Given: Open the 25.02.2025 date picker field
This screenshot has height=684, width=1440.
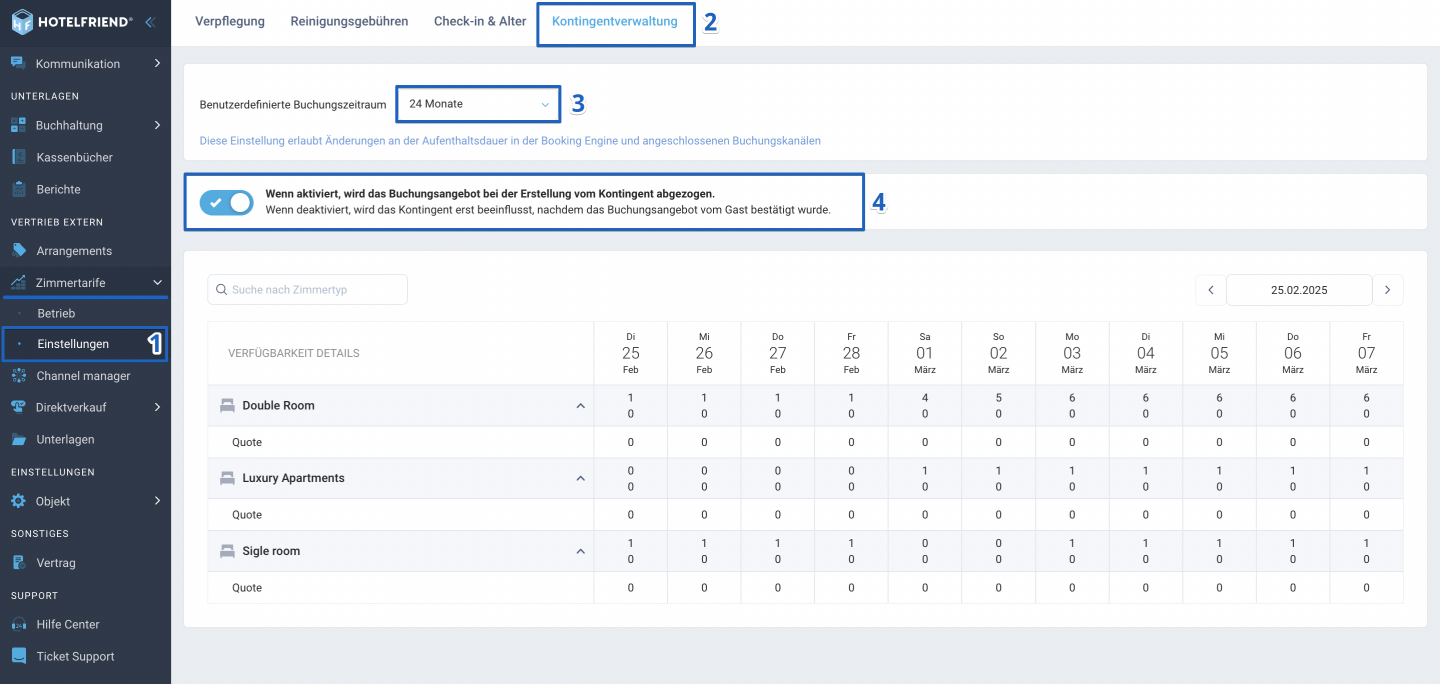Looking at the screenshot, I should tap(1299, 290).
